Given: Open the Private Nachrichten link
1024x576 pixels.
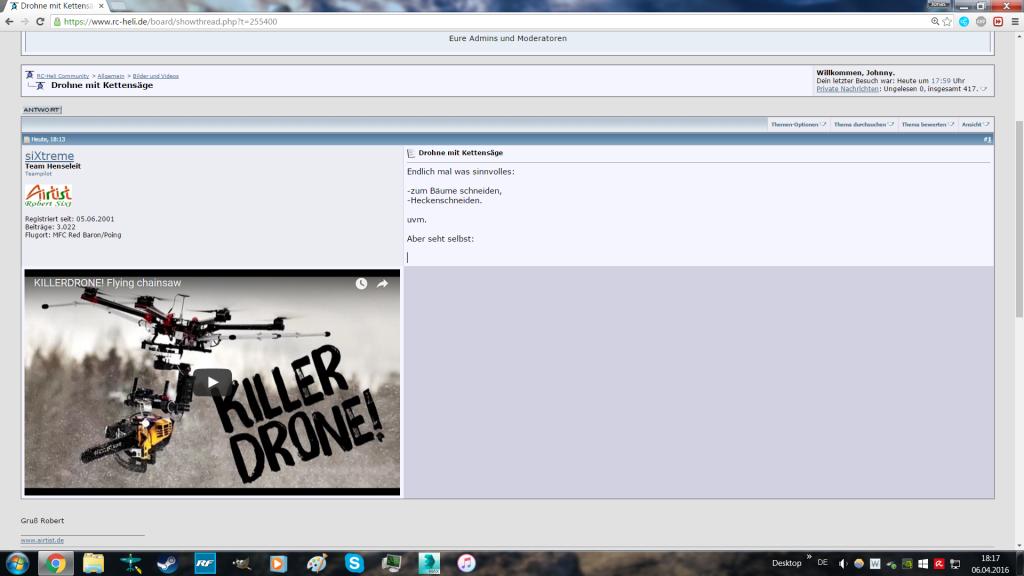Looking at the screenshot, I should click(x=848, y=89).
